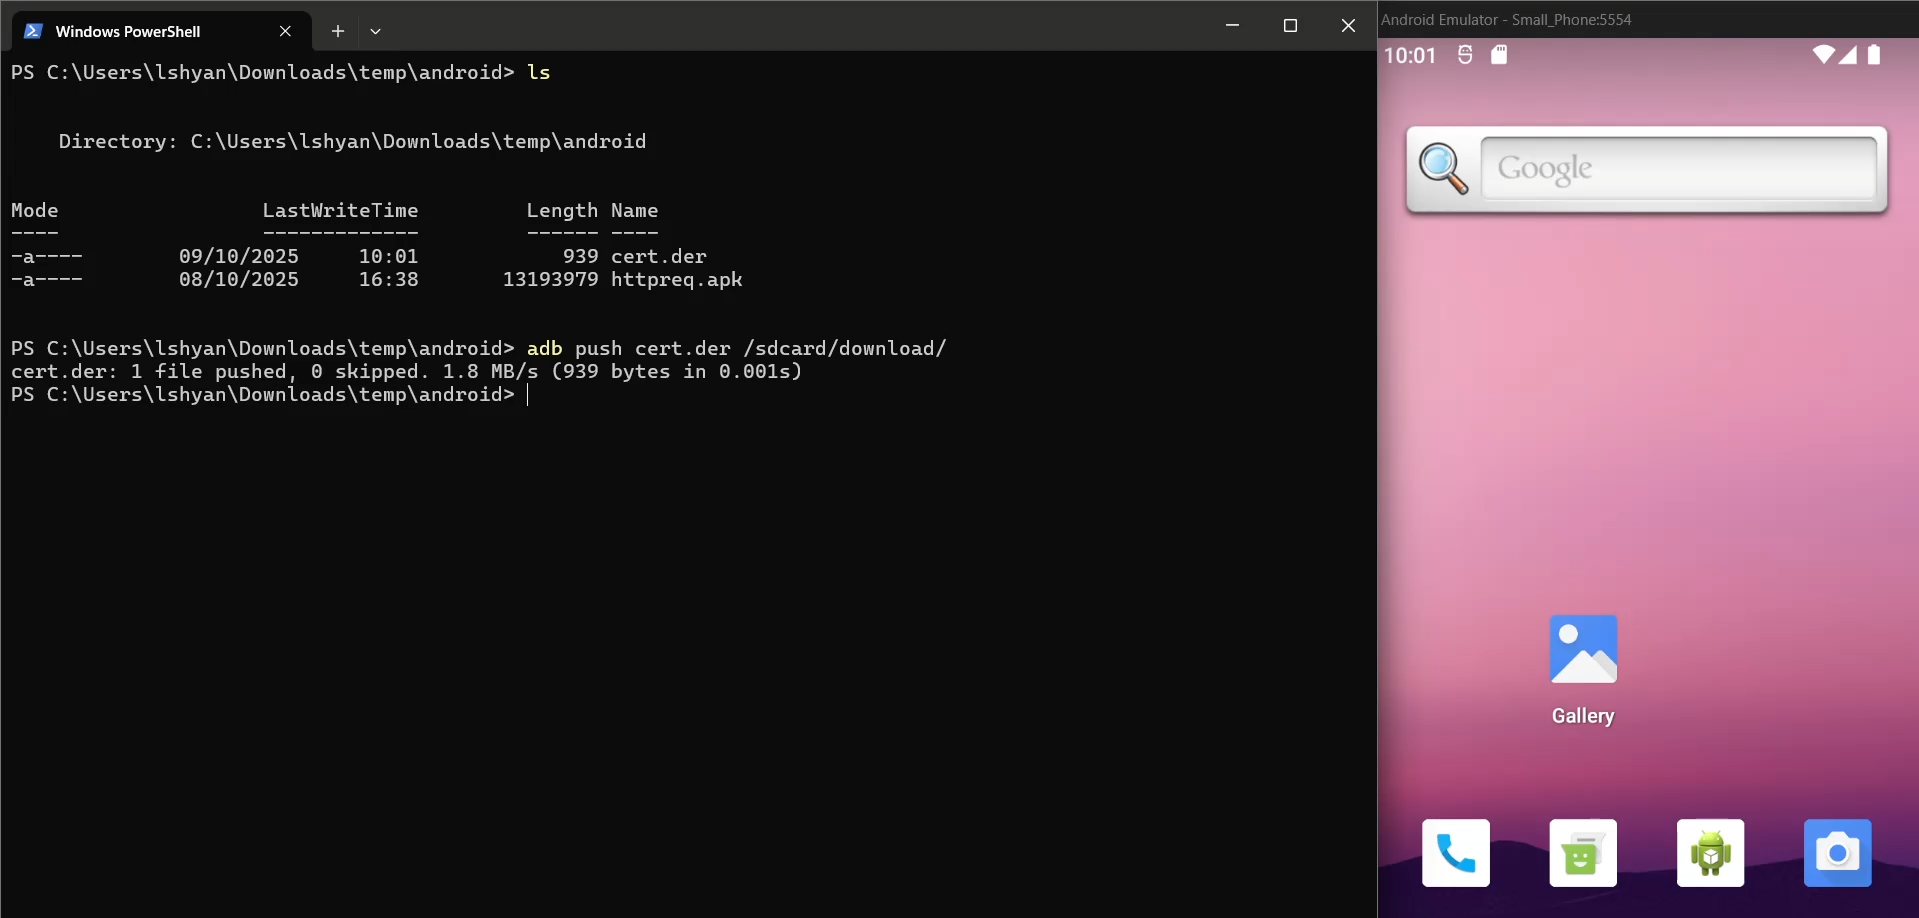The height and width of the screenshot is (918, 1919).
Task: Open the Gallery app icon
Action: [1583, 650]
